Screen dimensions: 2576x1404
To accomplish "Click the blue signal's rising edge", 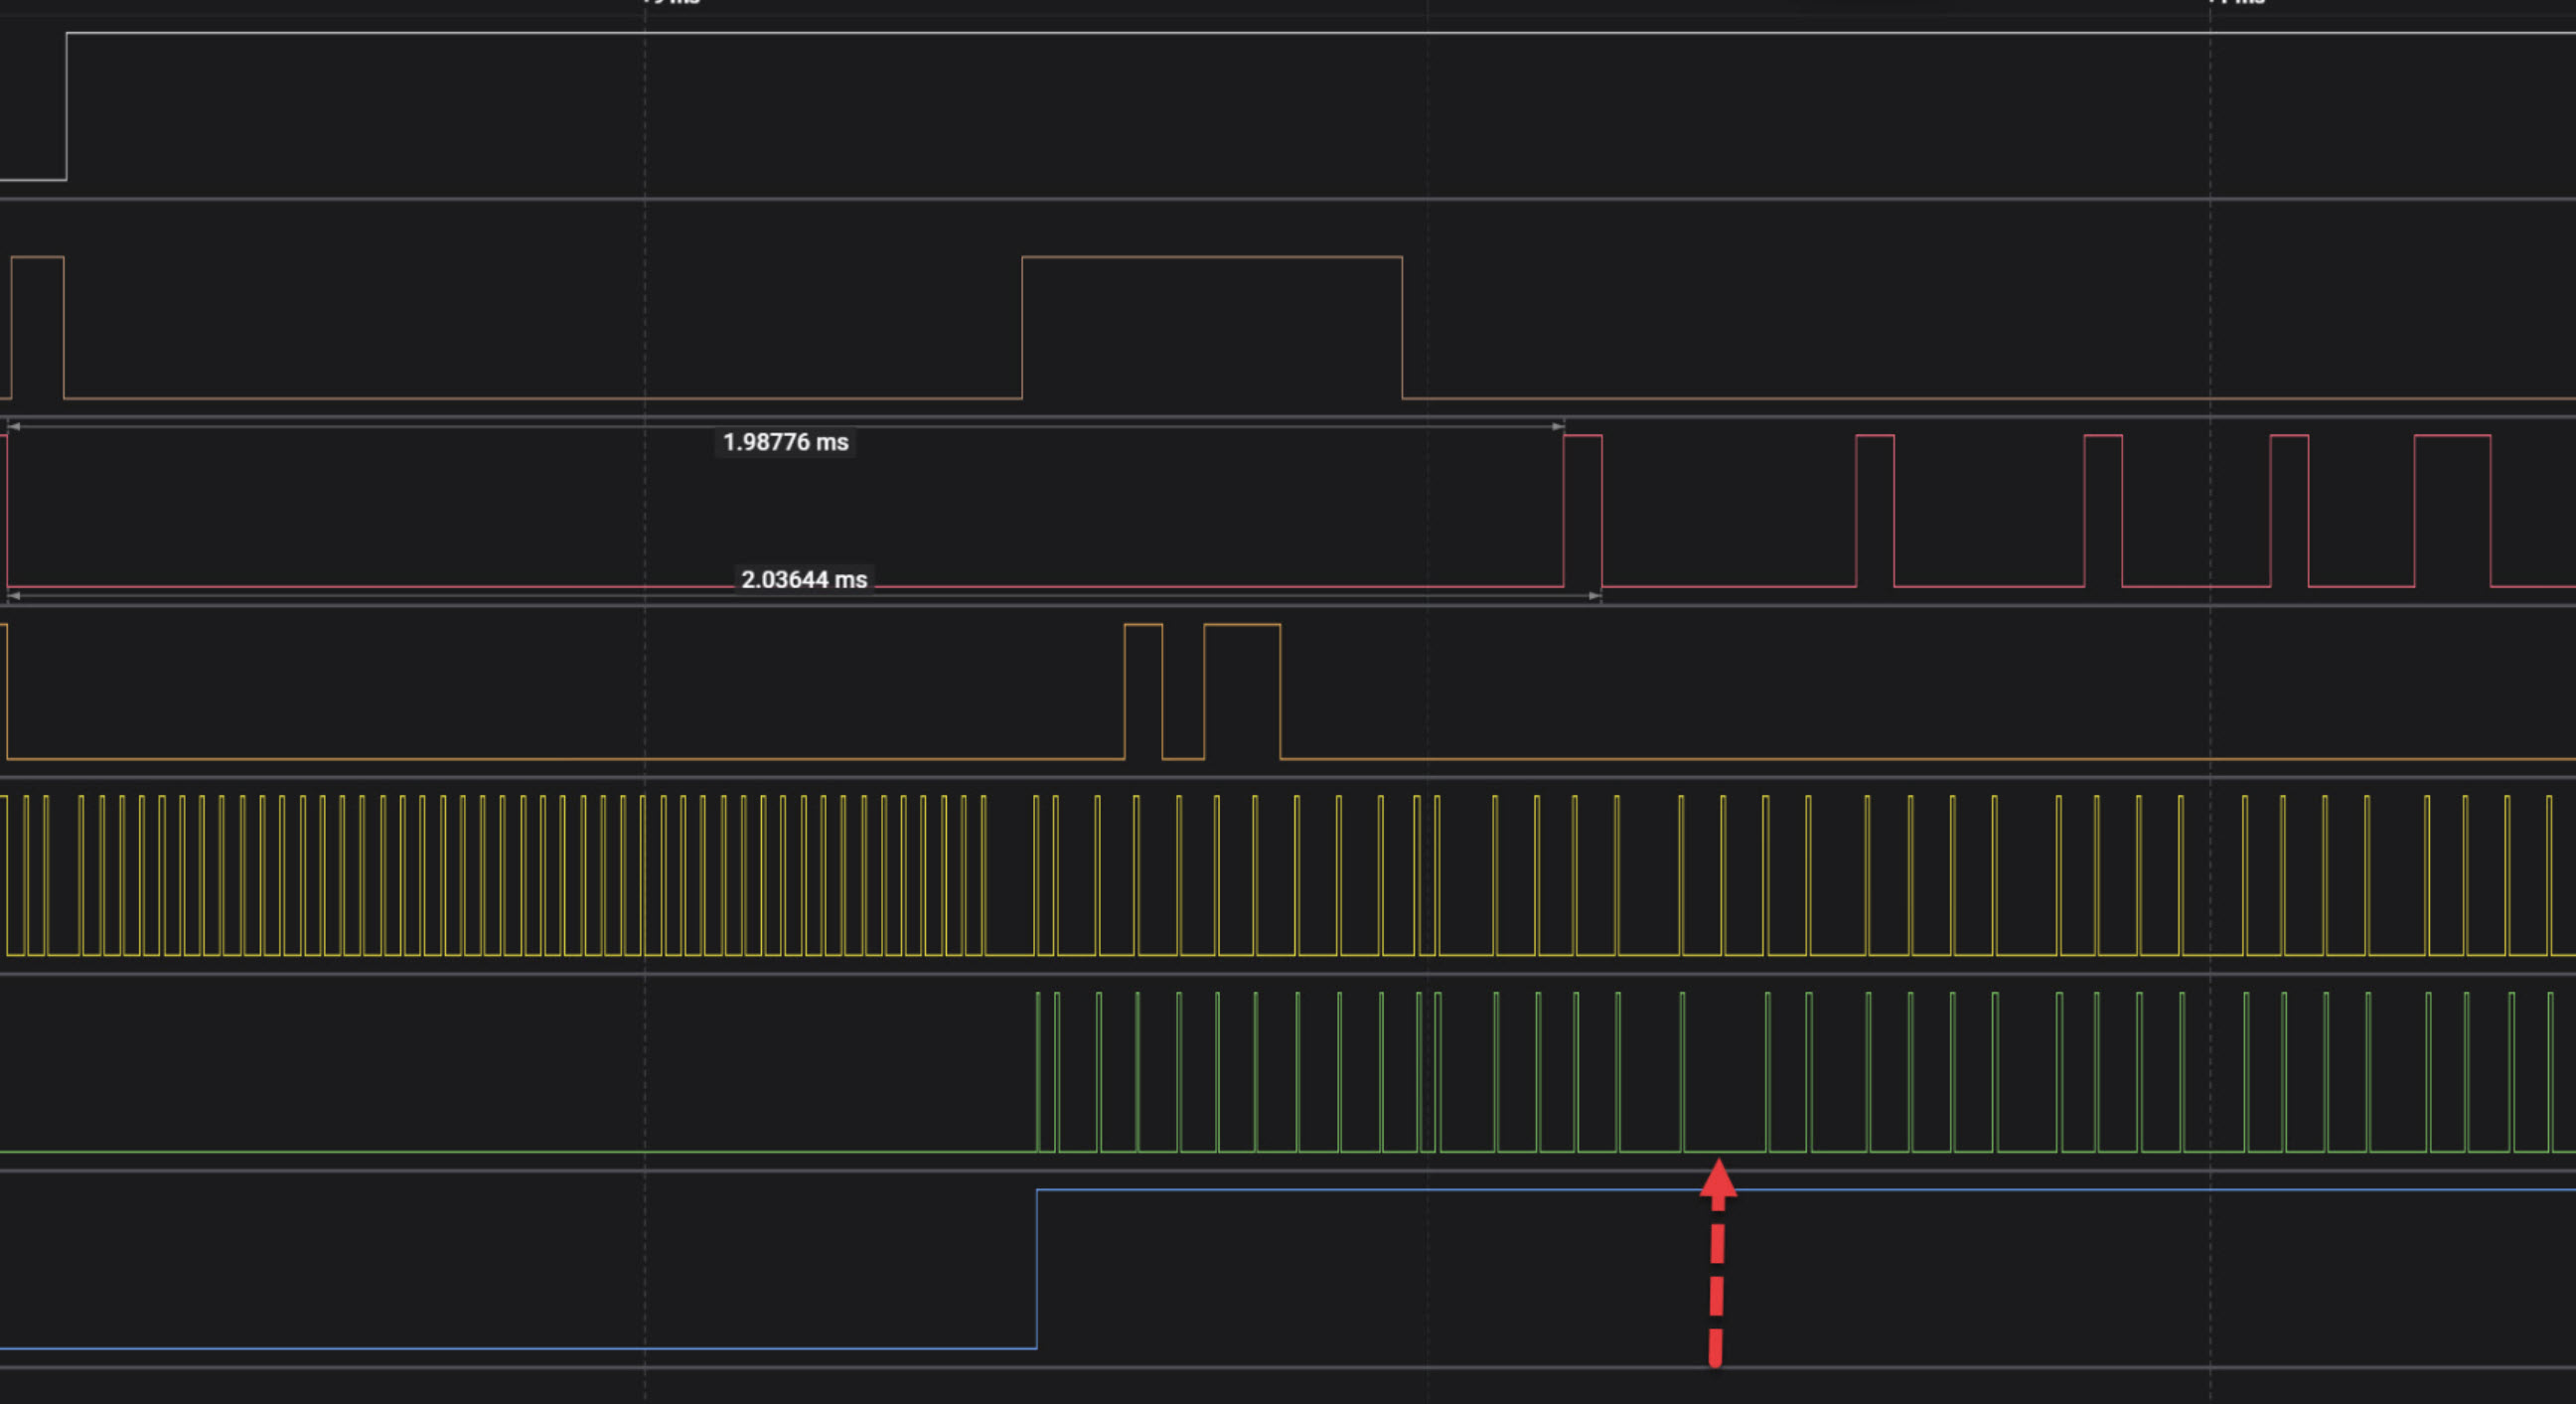I will tap(1037, 1268).
